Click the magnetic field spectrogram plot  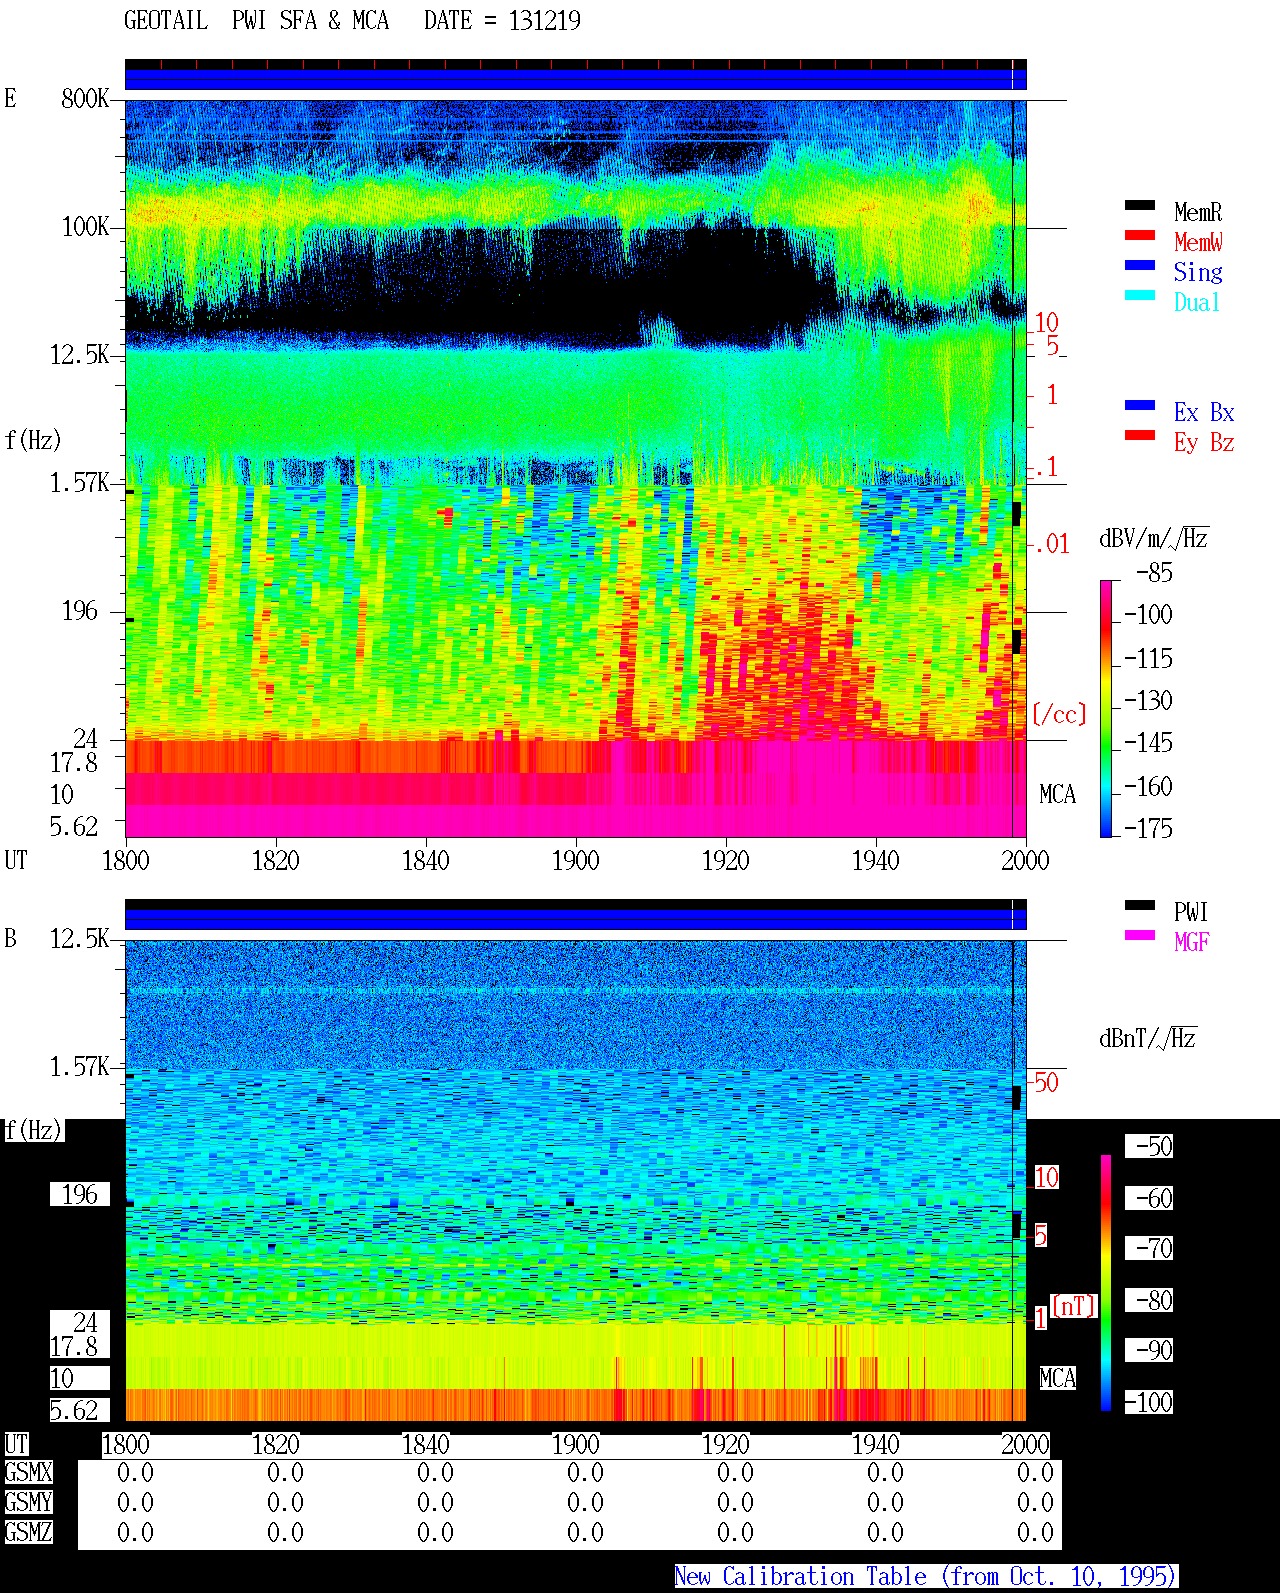click(x=575, y=1180)
